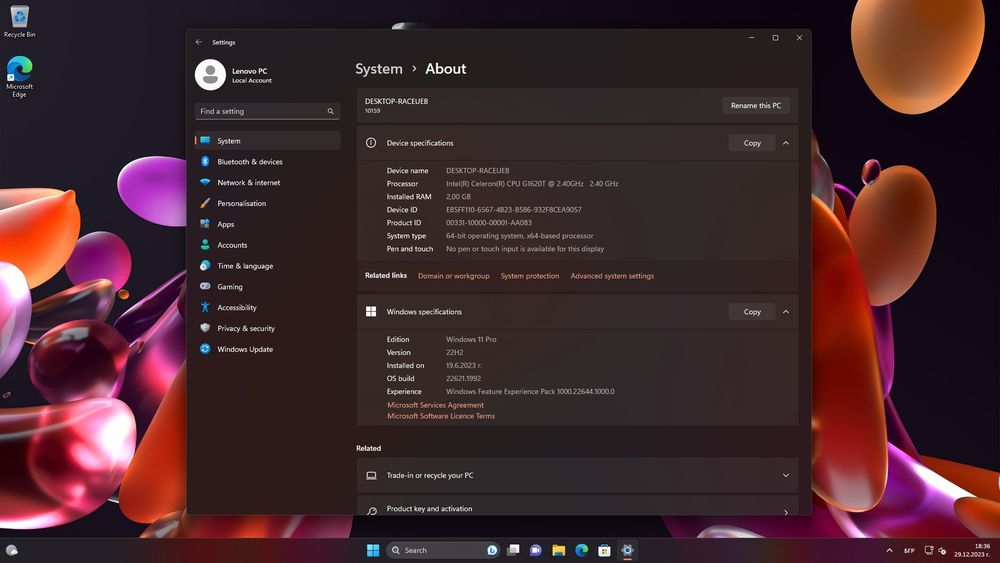This screenshot has height=563, width=1000.
Task: Open Product key and activation
Action: pos(577,508)
